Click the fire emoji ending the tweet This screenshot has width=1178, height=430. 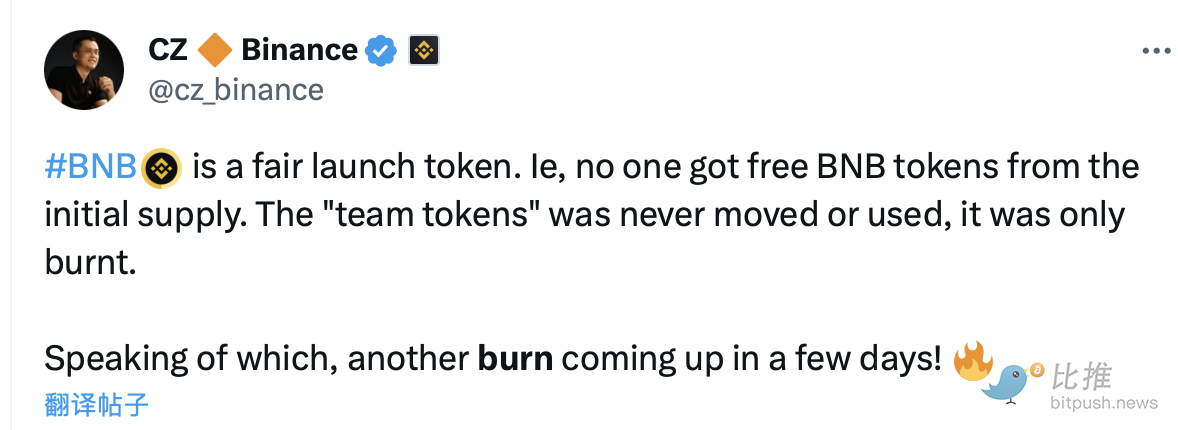[x=971, y=360]
